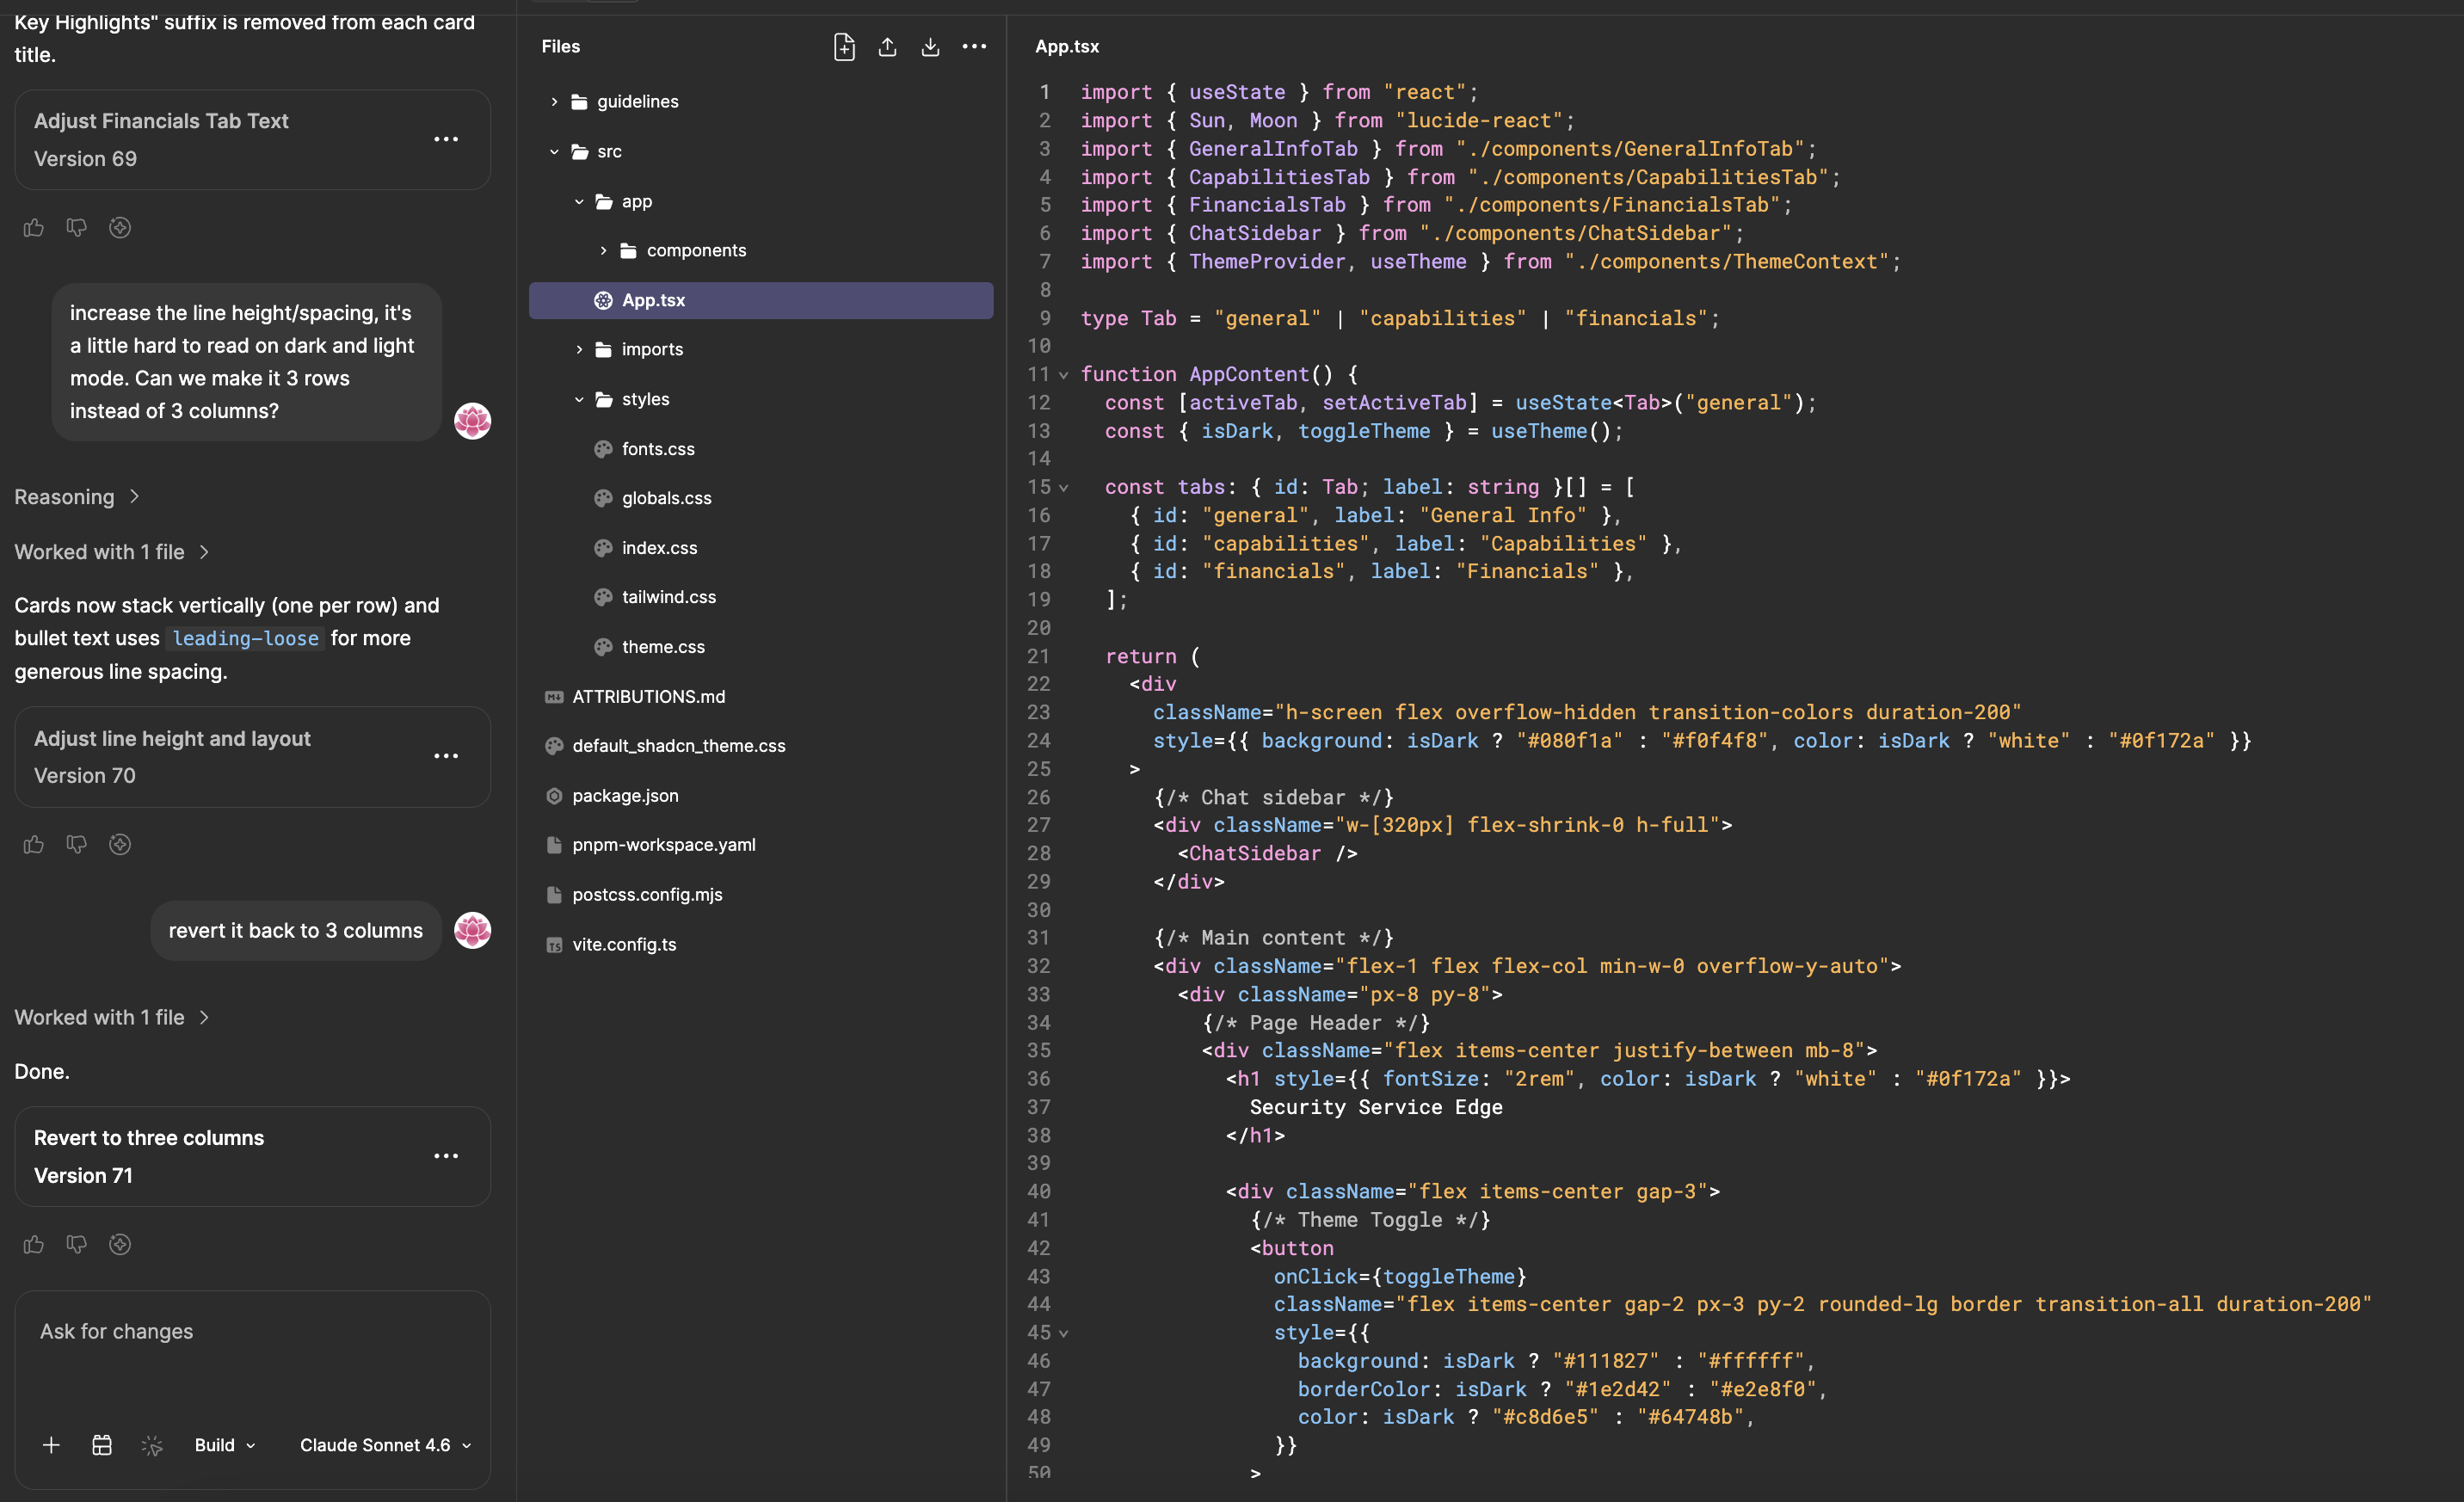Open options menu for Version 69 card

(446, 139)
